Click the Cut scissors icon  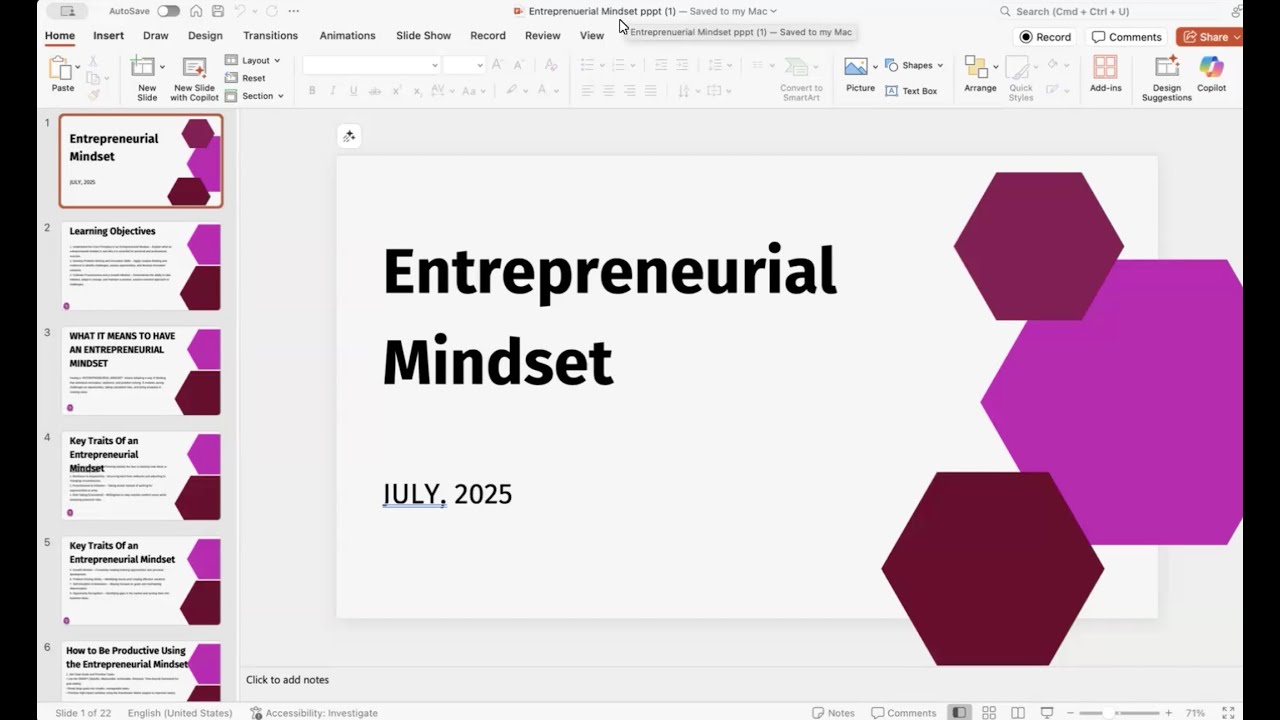point(92,61)
